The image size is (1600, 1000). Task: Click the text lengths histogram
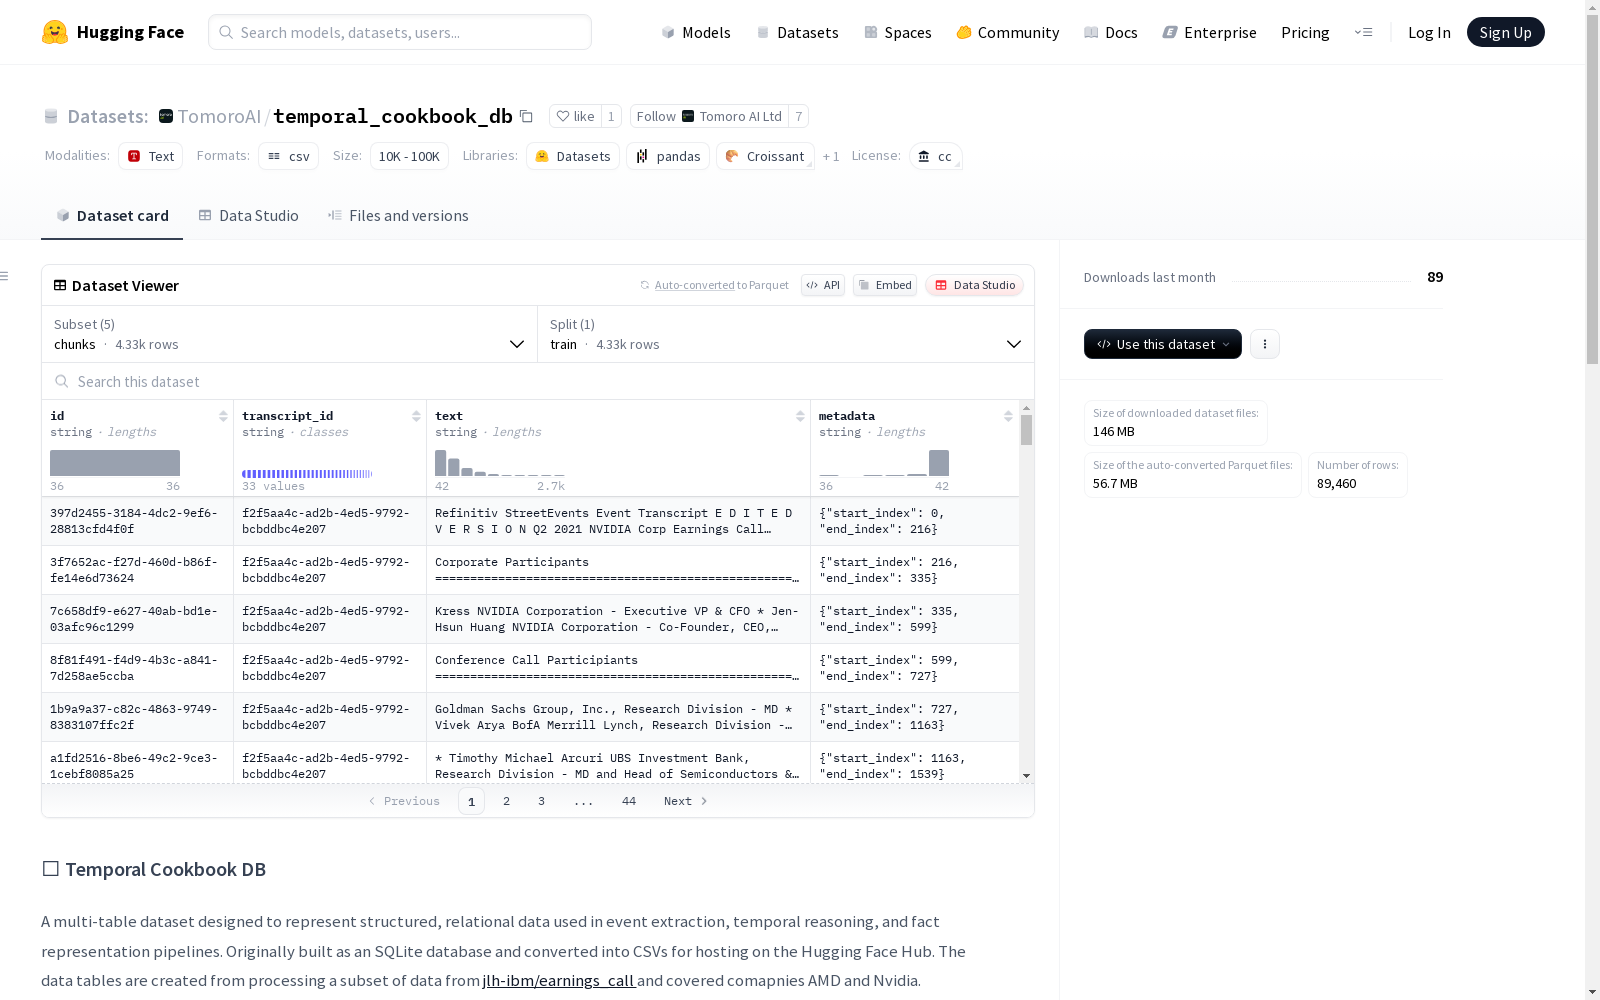[x=500, y=463]
